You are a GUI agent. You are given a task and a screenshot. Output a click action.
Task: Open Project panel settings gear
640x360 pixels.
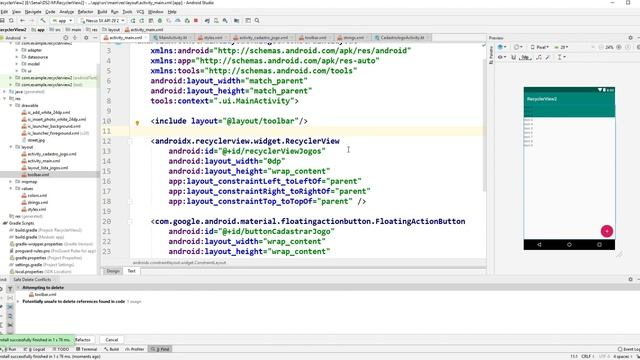tap(86, 38)
